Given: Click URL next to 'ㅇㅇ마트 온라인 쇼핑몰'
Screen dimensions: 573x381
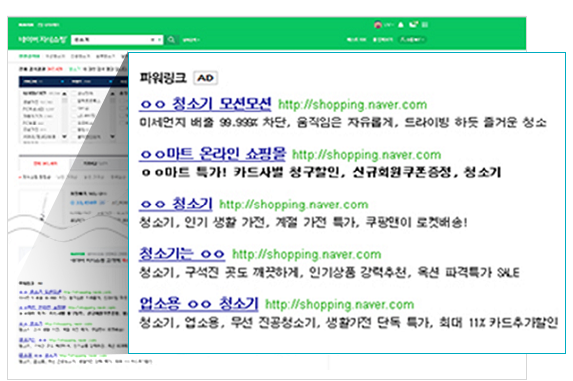Looking at the screenshot, I should [x=367, y=155].
